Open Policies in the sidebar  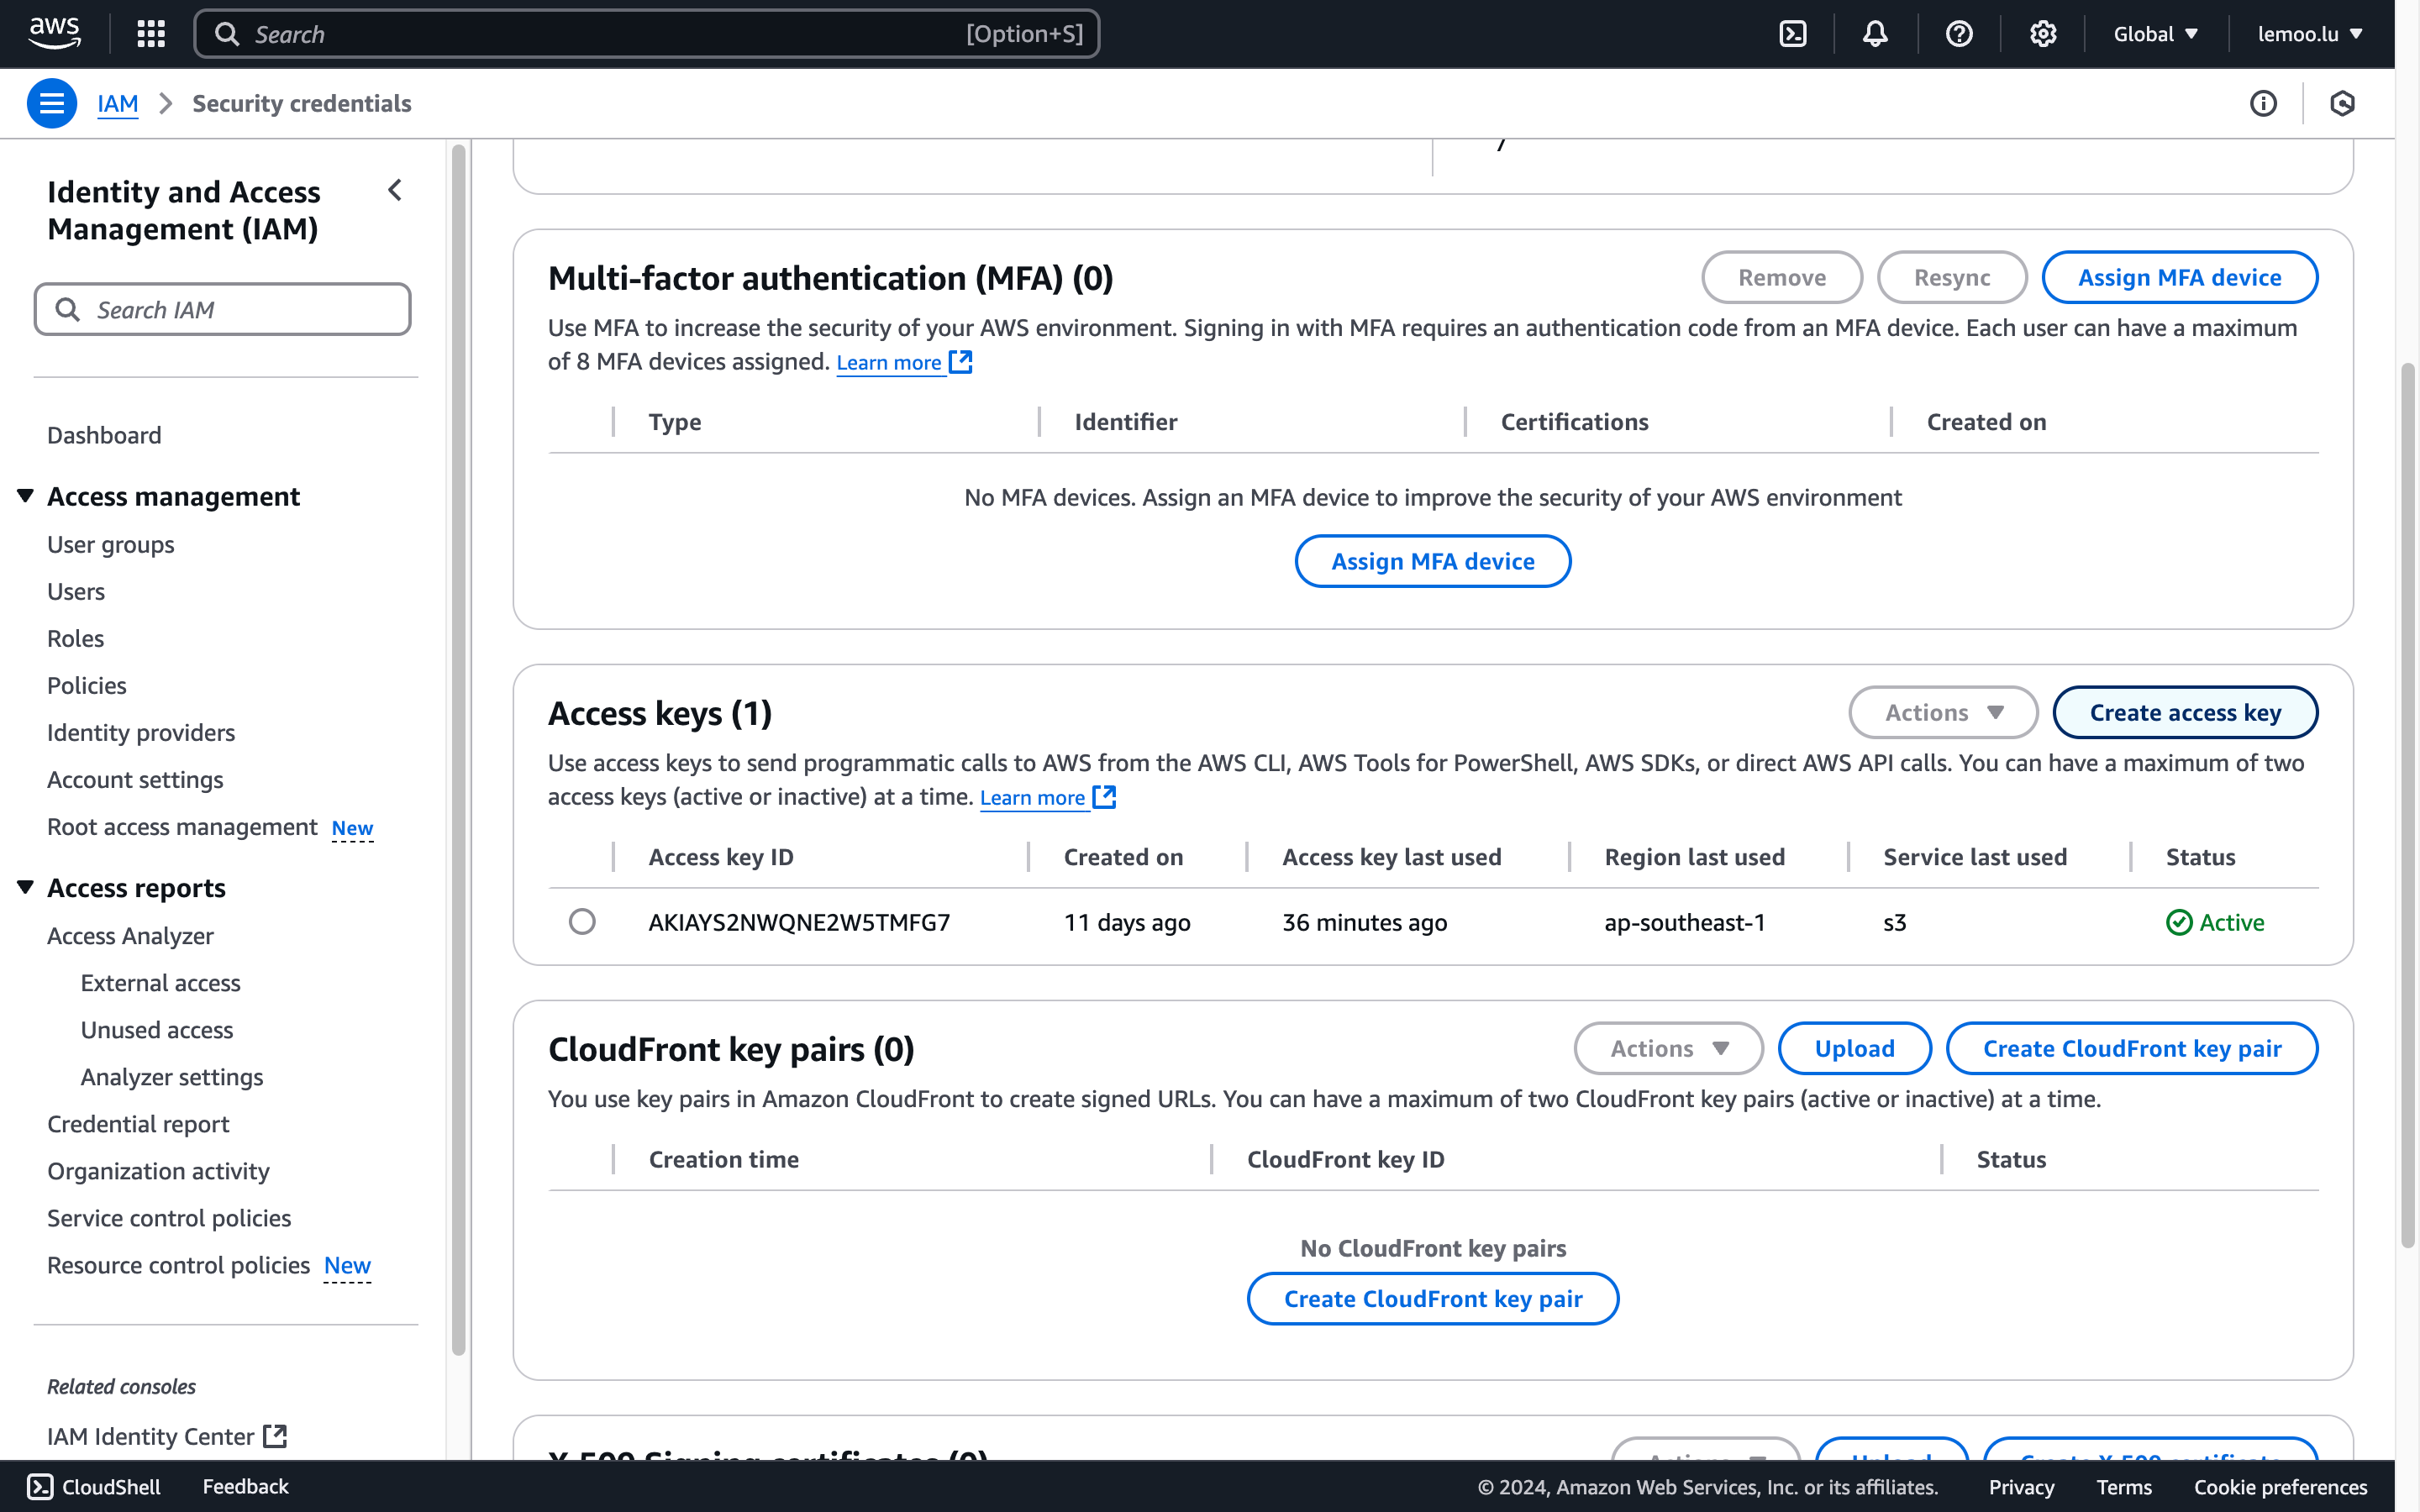[87, 685]
